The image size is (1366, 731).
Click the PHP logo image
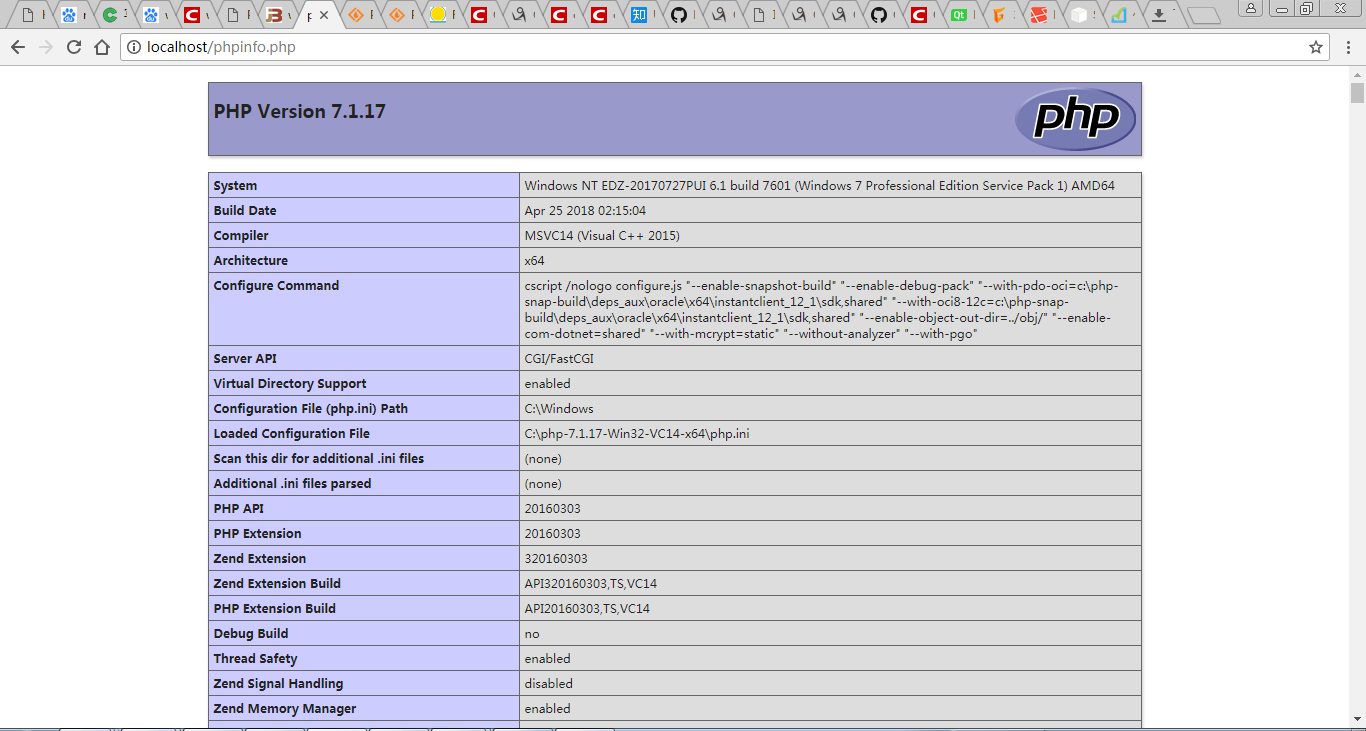click(x=1075, y=118)
